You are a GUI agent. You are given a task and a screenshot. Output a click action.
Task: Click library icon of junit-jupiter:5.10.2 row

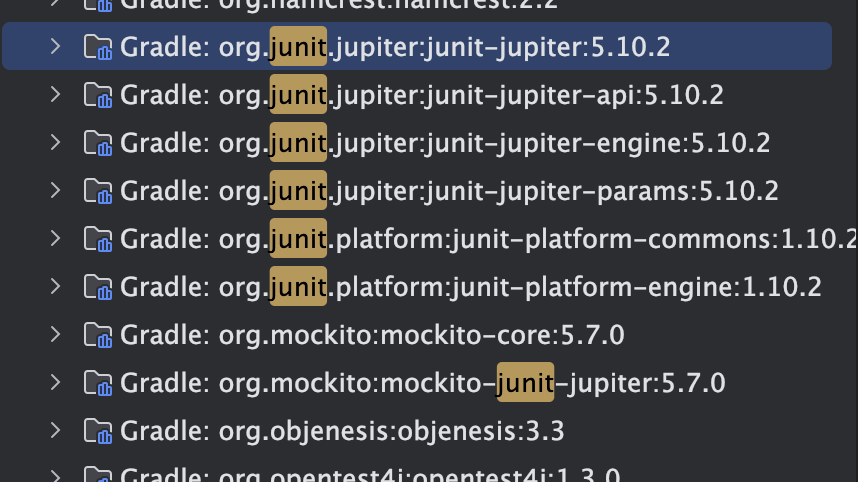point(98,47)
